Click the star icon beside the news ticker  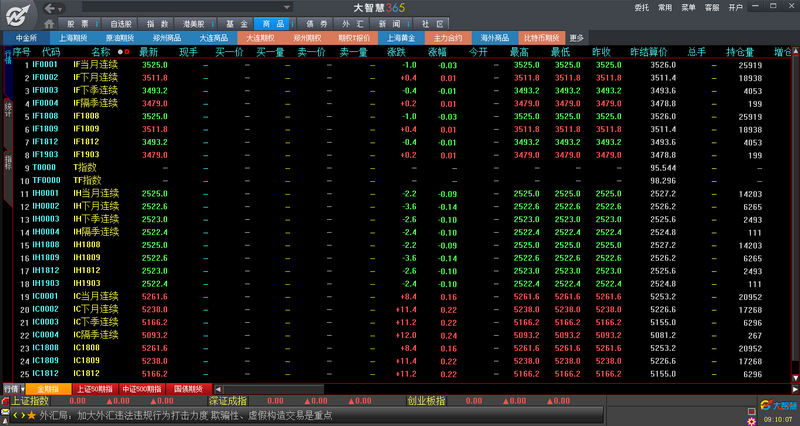tap(32, 415)
